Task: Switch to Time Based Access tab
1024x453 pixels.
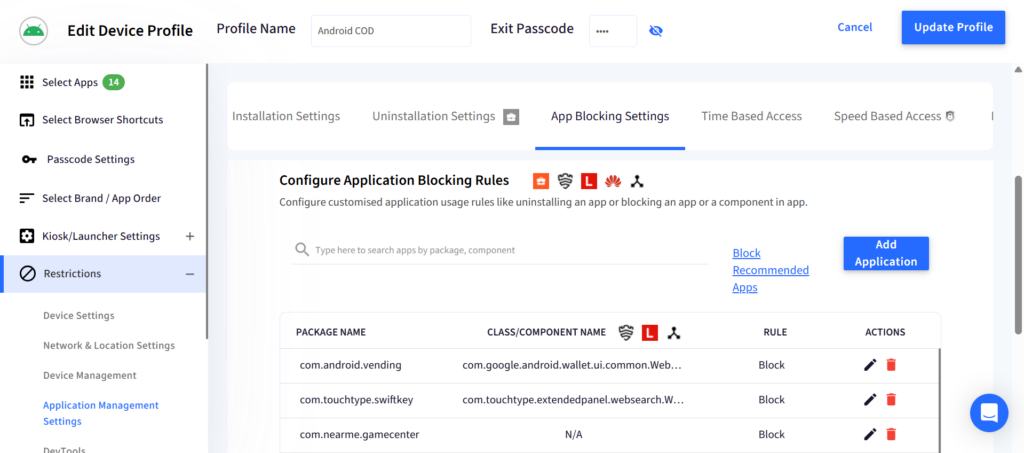Action: click(751, 116)
